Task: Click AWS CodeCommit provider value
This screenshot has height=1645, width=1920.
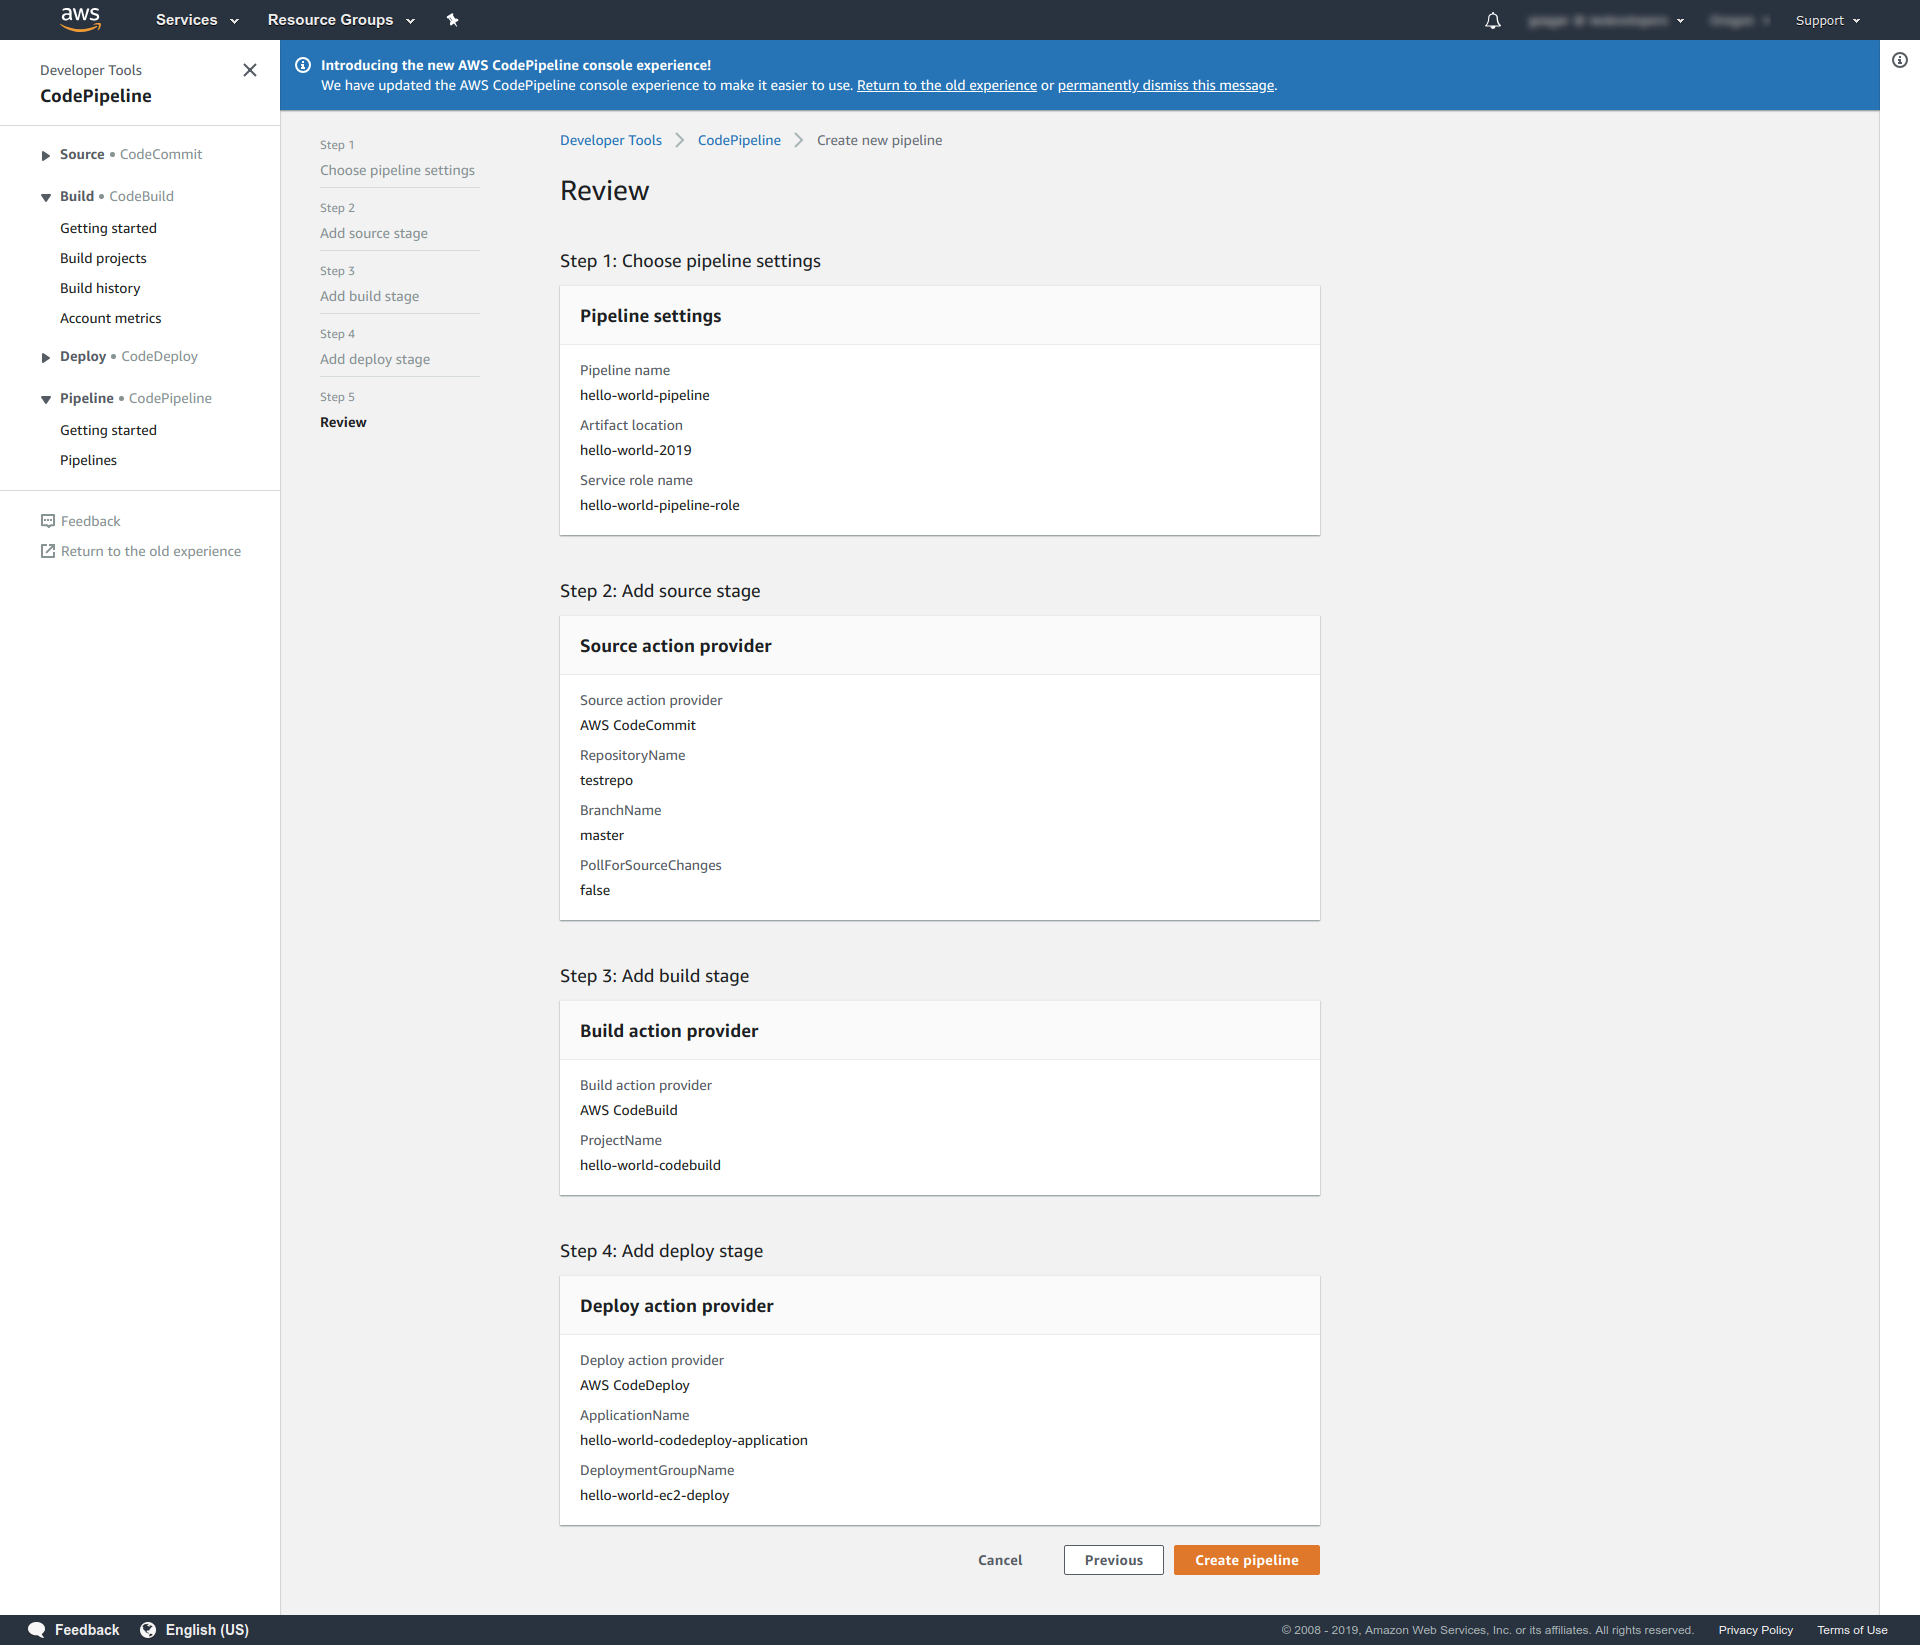Action: [638, 725]
